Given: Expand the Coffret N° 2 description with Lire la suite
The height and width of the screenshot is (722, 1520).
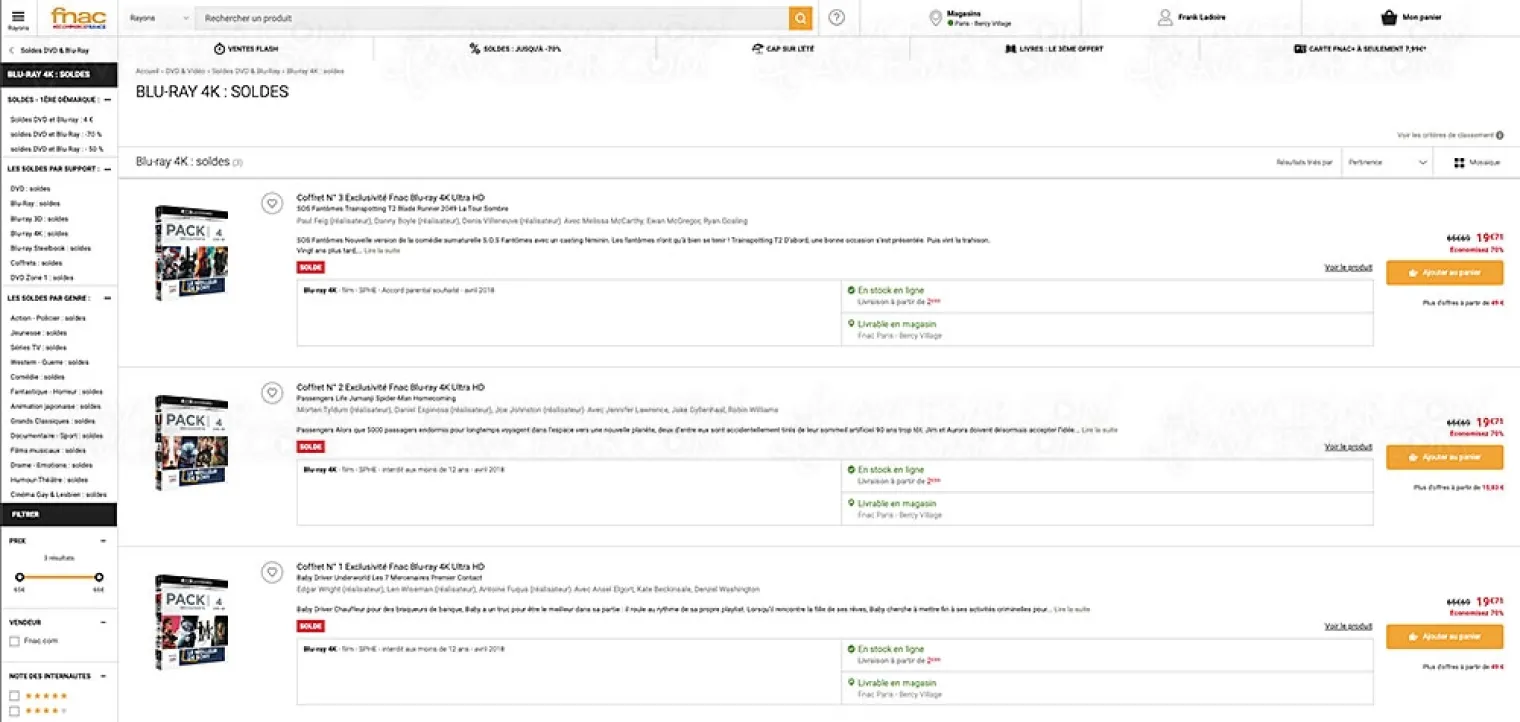Looking at the screenshot, I should (1099, 430).
